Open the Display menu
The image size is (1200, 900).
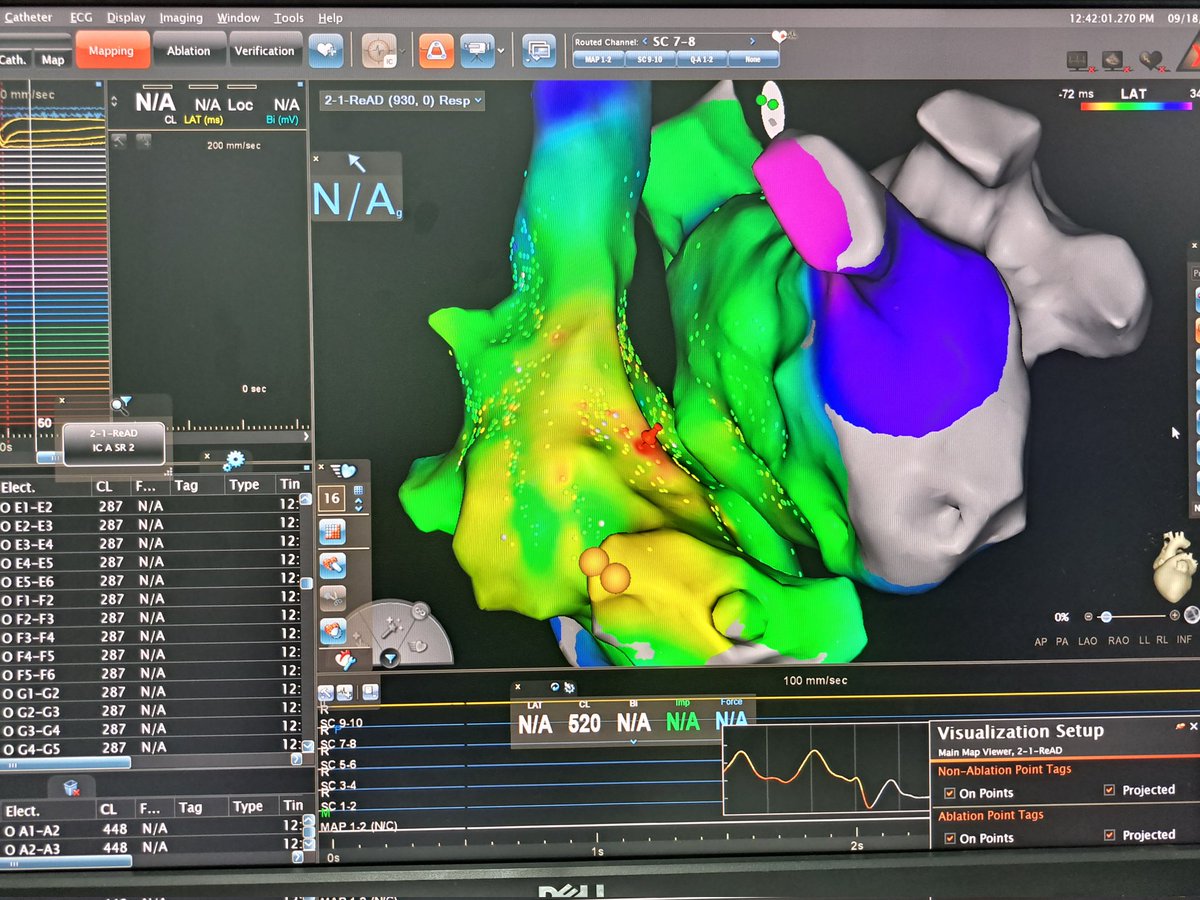(x=126, y=17)
